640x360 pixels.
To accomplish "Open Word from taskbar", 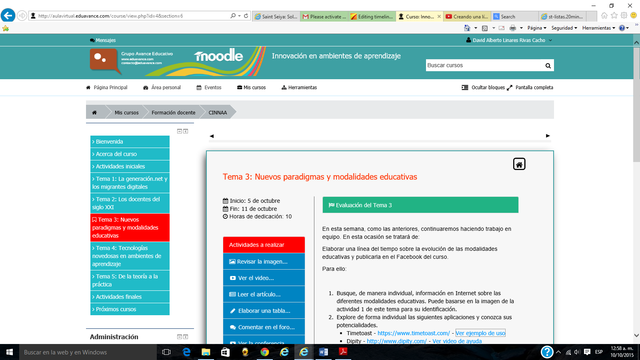I will click(x=323, y=352).
